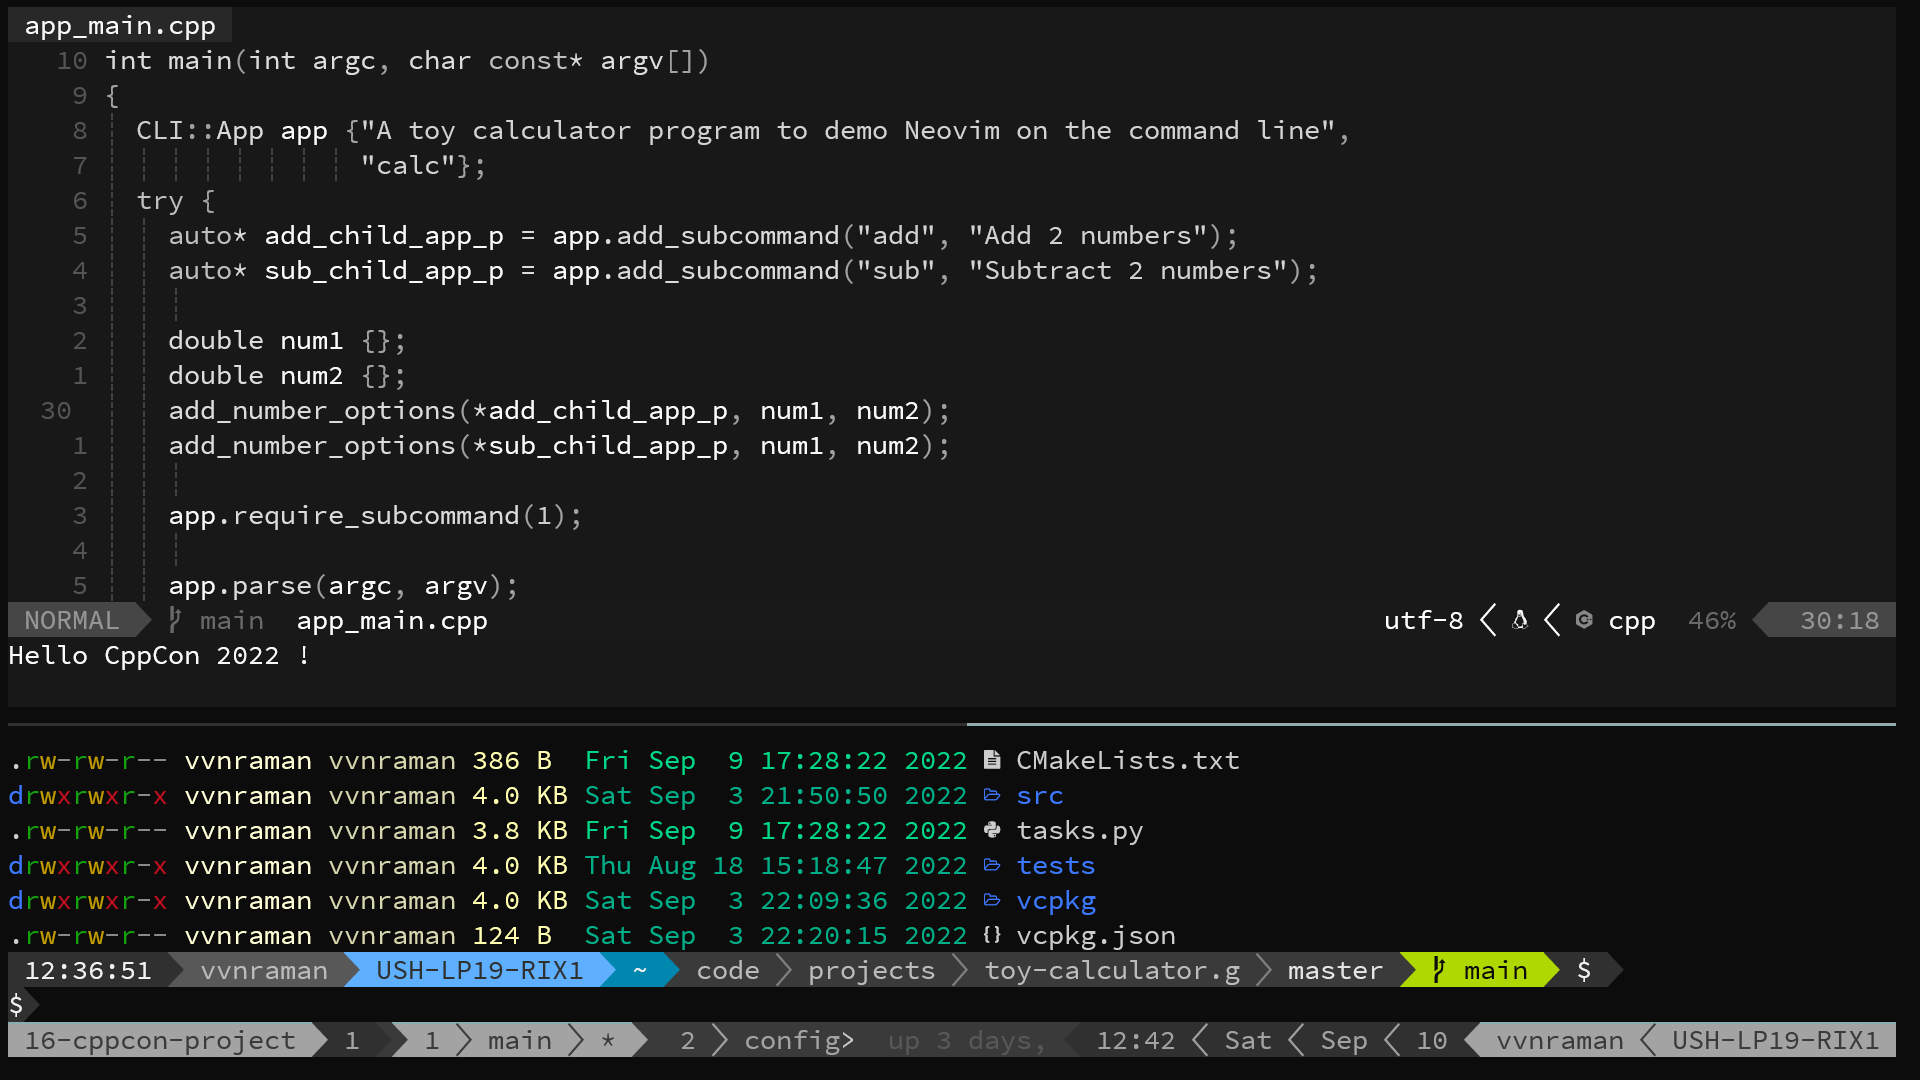
Task: Click the NORMAL mode indicator
Action: [72, 620]
